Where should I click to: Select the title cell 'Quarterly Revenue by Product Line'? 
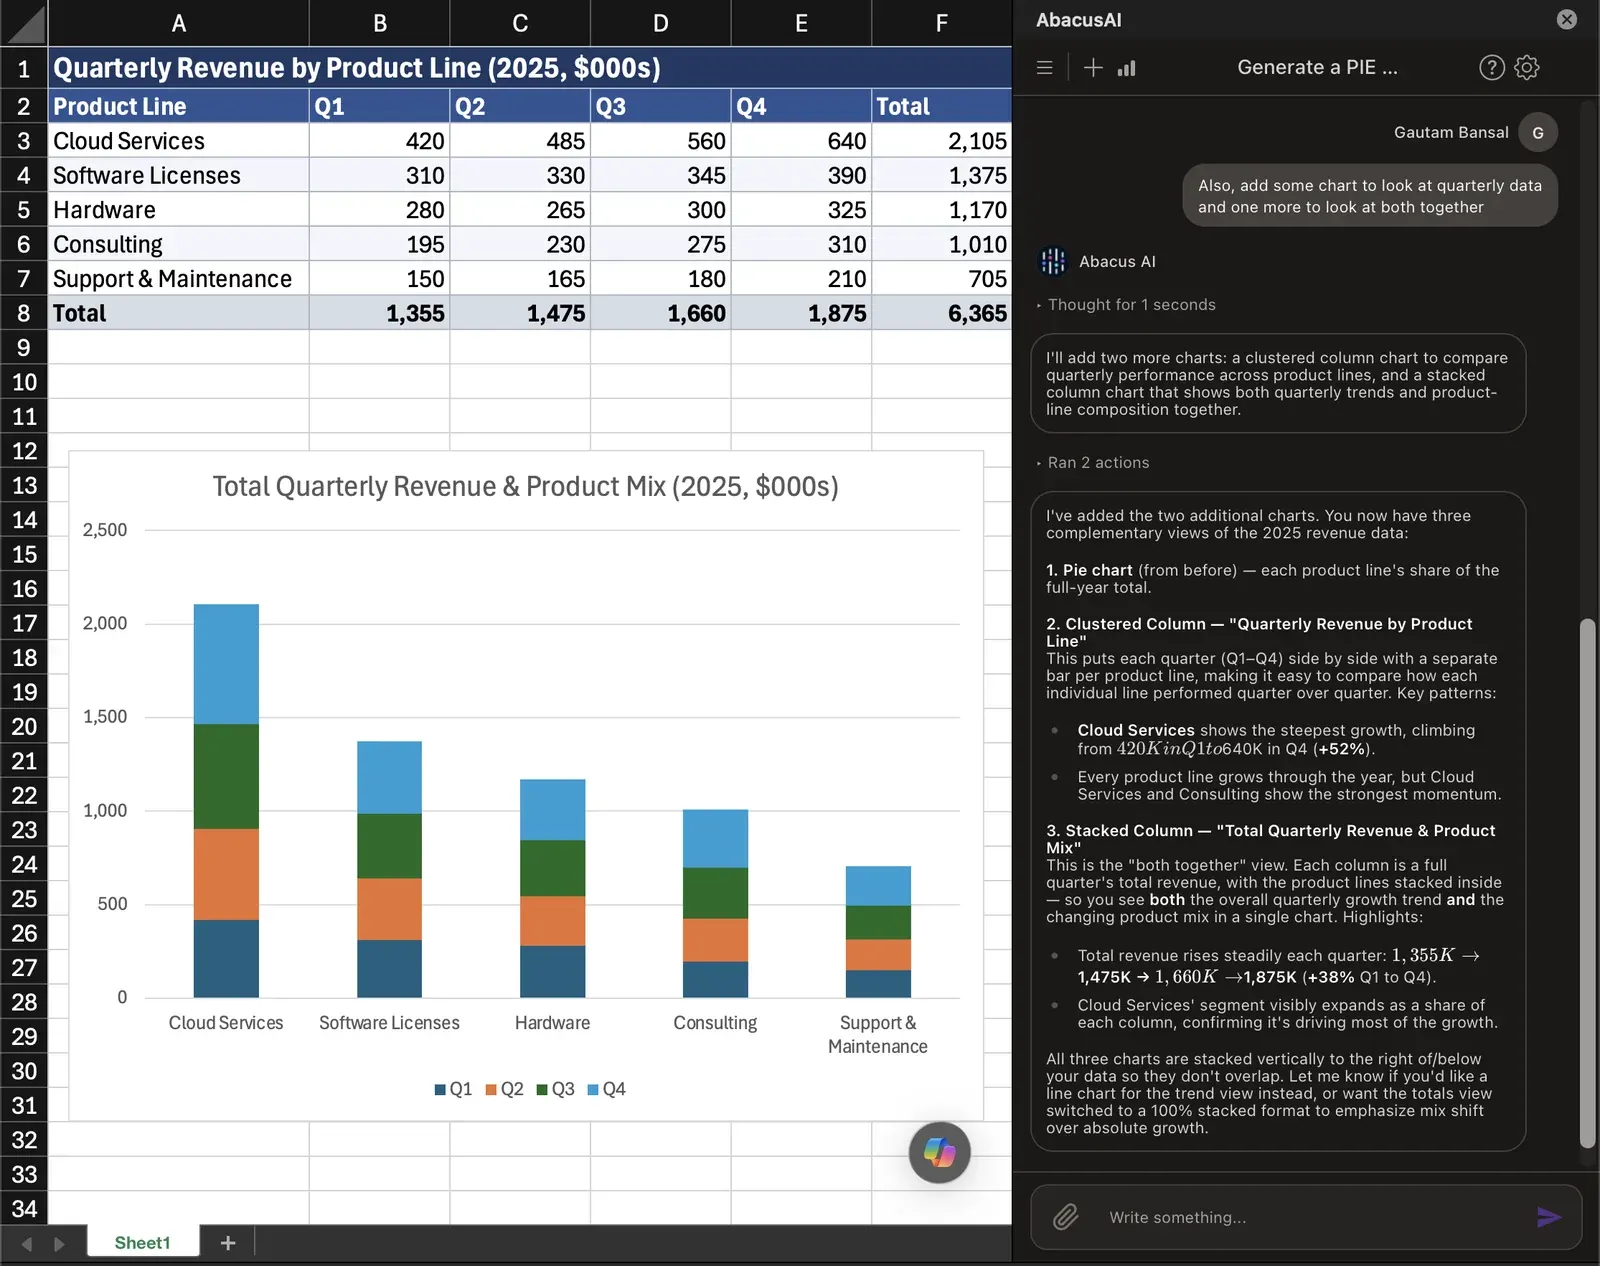[530, 68]
